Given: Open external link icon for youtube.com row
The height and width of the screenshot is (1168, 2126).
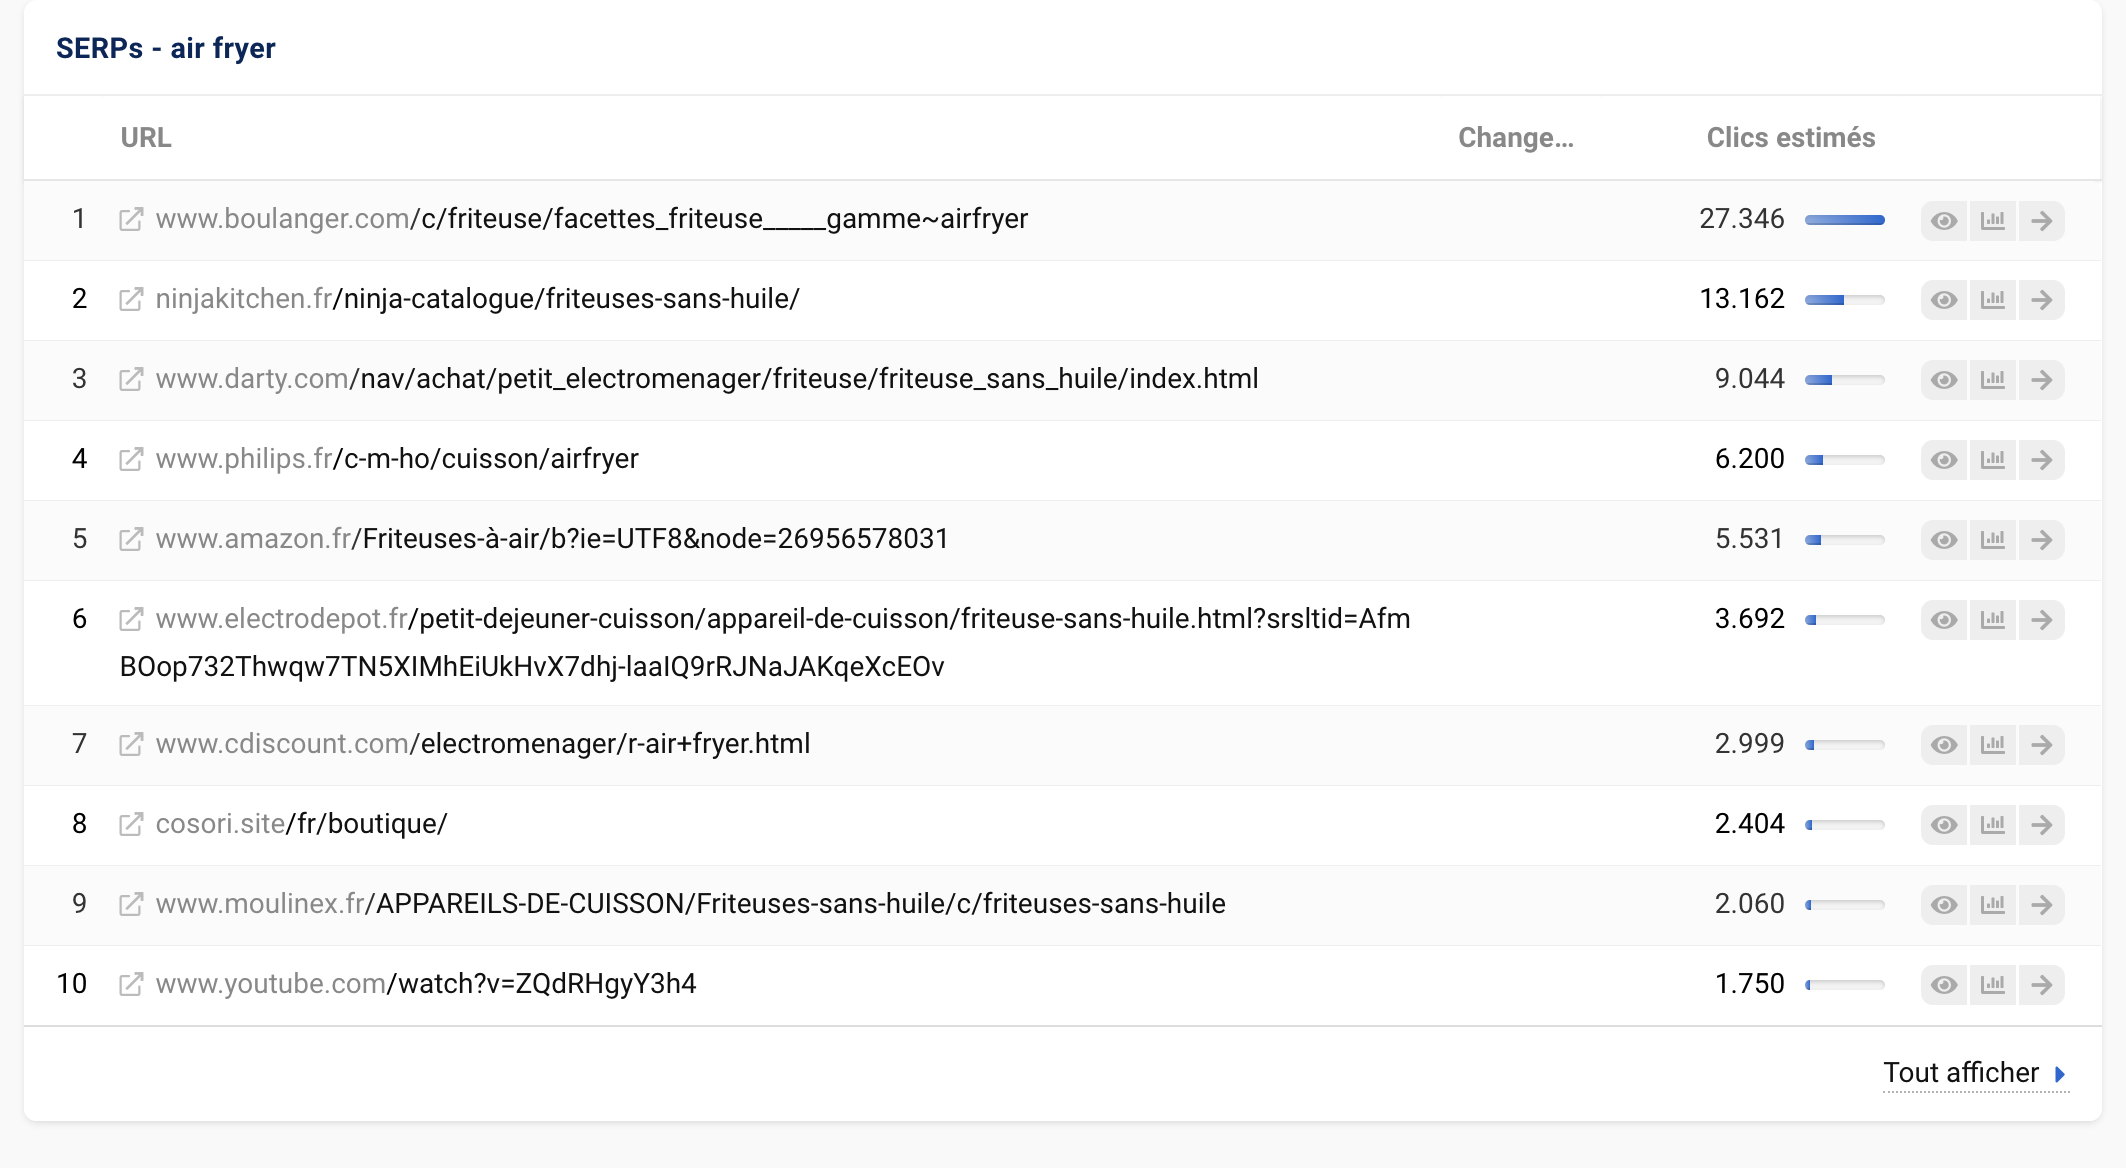Looking at the screenshot, I should click(131, 984).
